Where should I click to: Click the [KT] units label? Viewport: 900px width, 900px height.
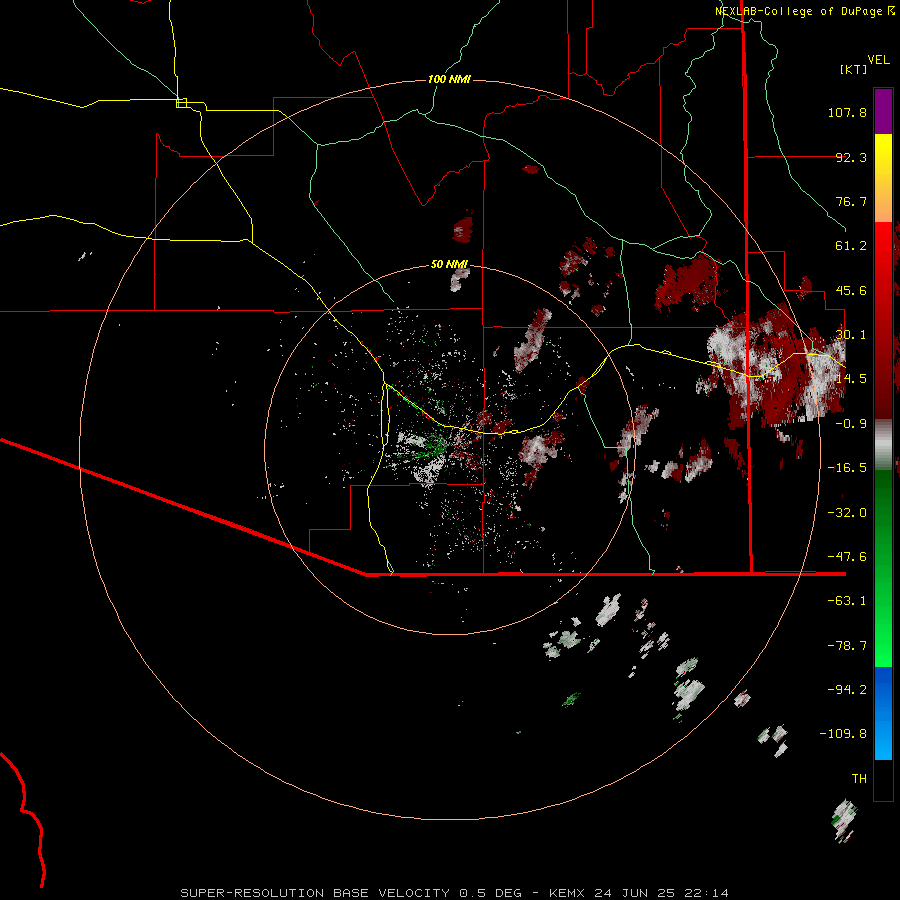854,69
